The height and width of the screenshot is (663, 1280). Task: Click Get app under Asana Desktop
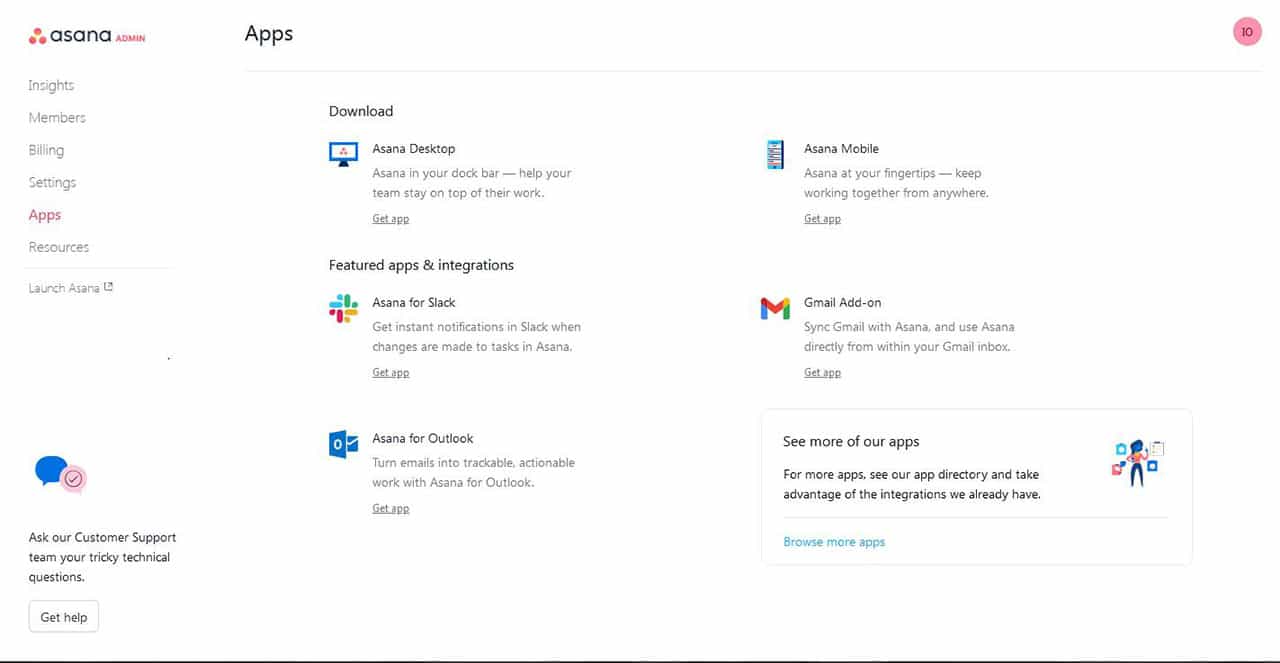[x=391, y=219]
